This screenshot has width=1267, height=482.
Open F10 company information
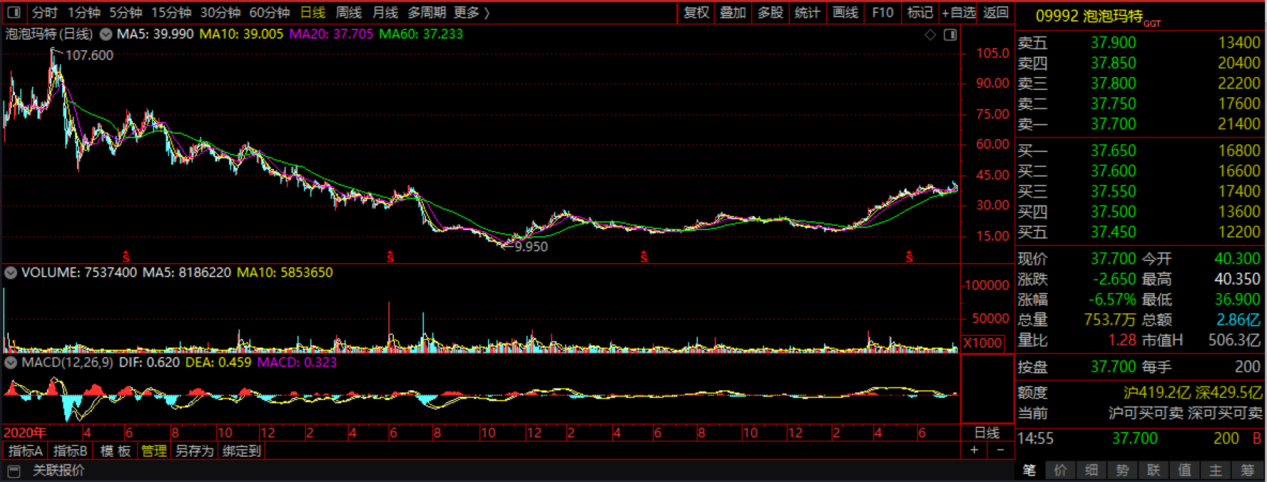(882, 13)
